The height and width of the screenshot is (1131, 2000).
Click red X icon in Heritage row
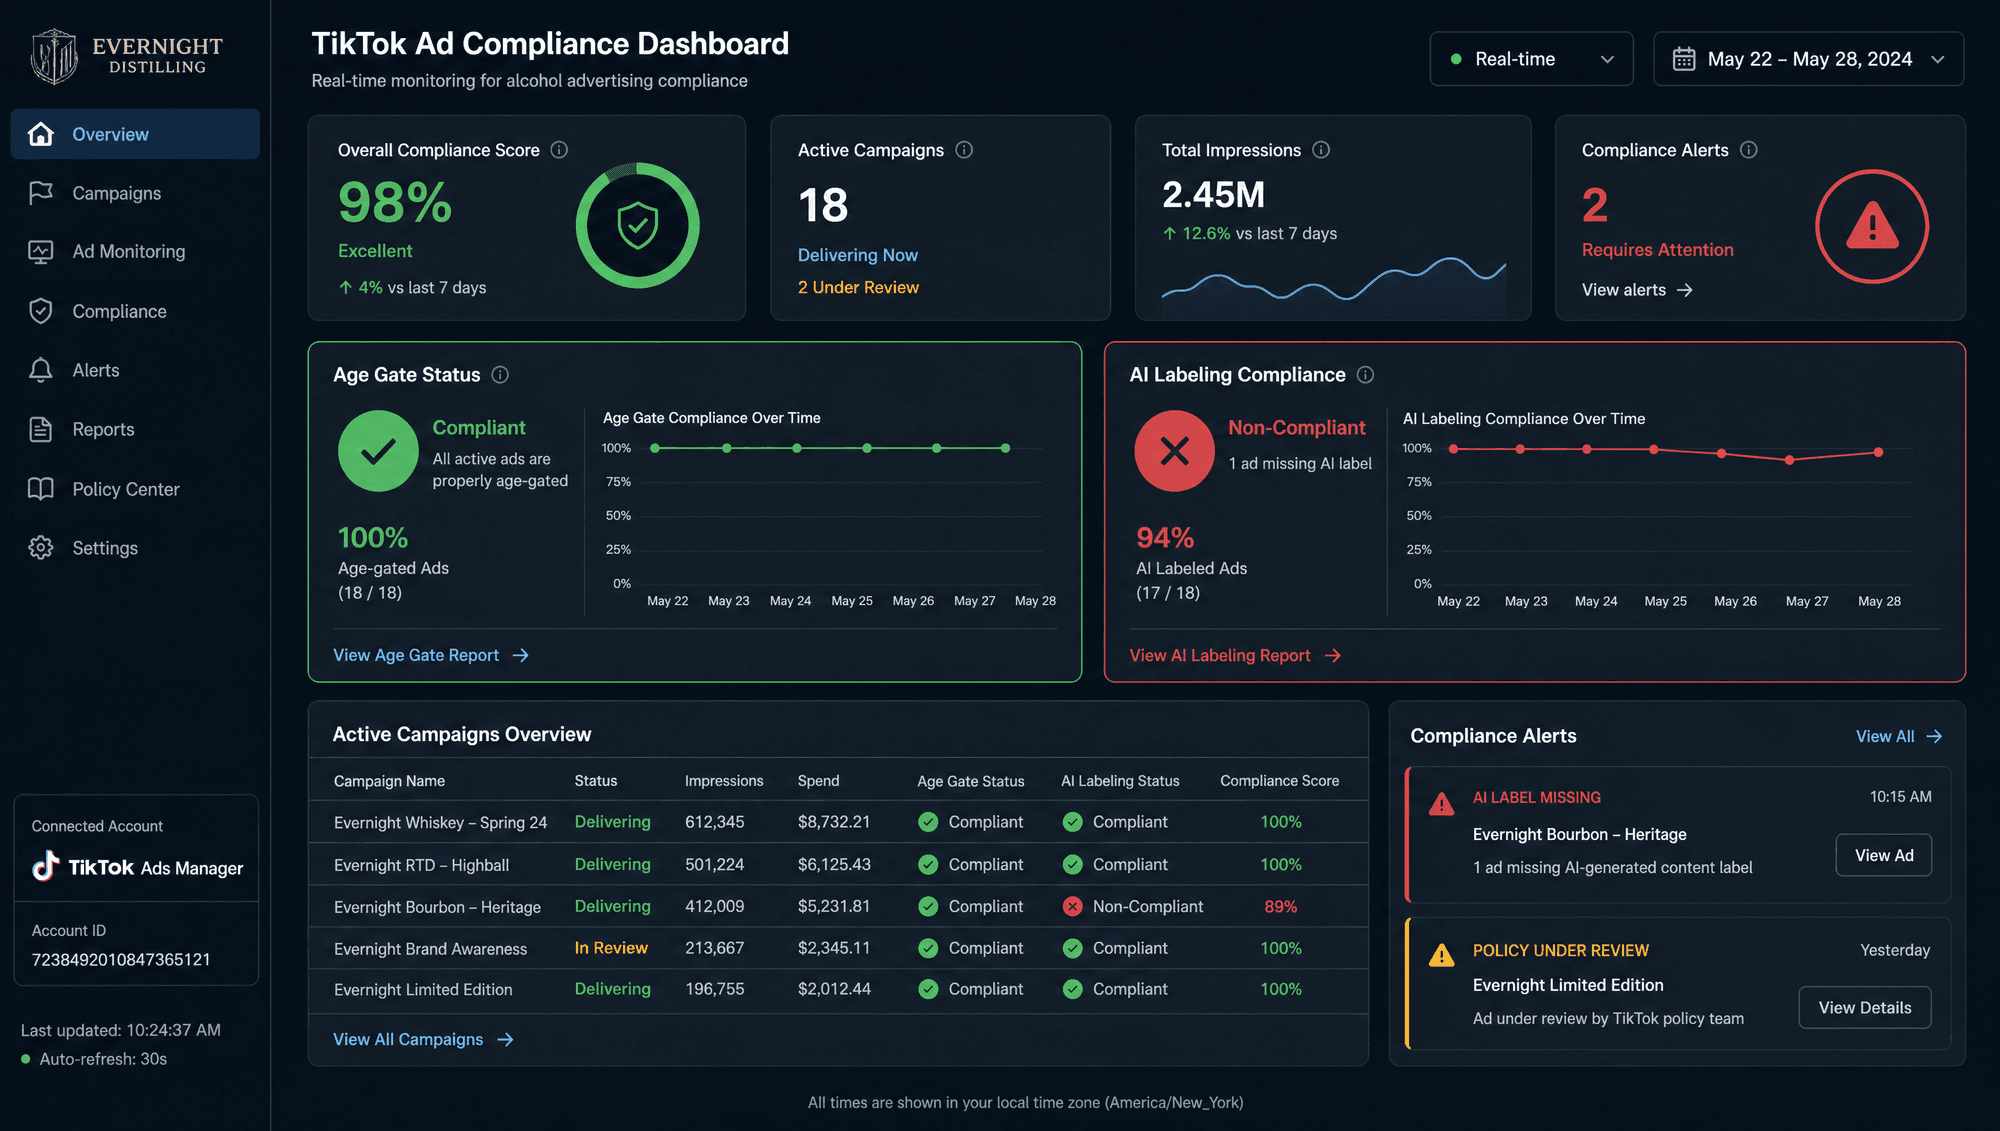tap(1072, 907)
